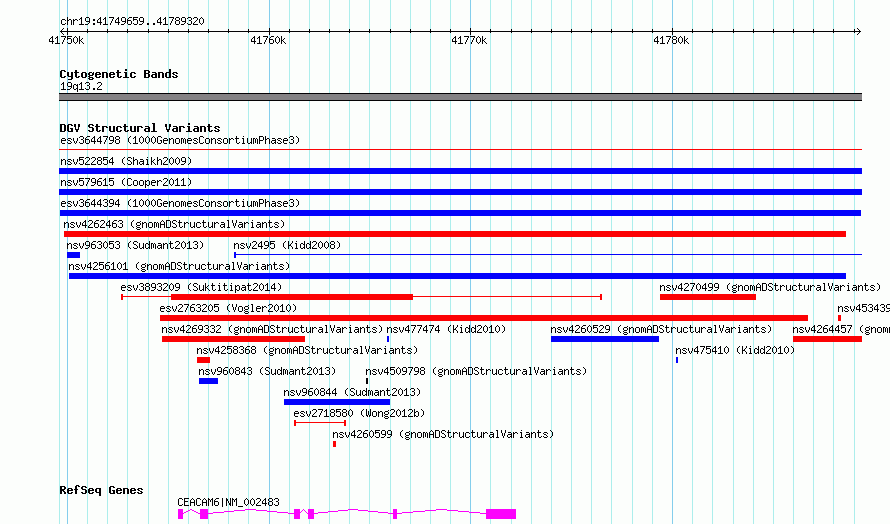This screenshot has width=890, height=524.
Task: Click the partially visible nsv453439 label
Action: [863, 308]
